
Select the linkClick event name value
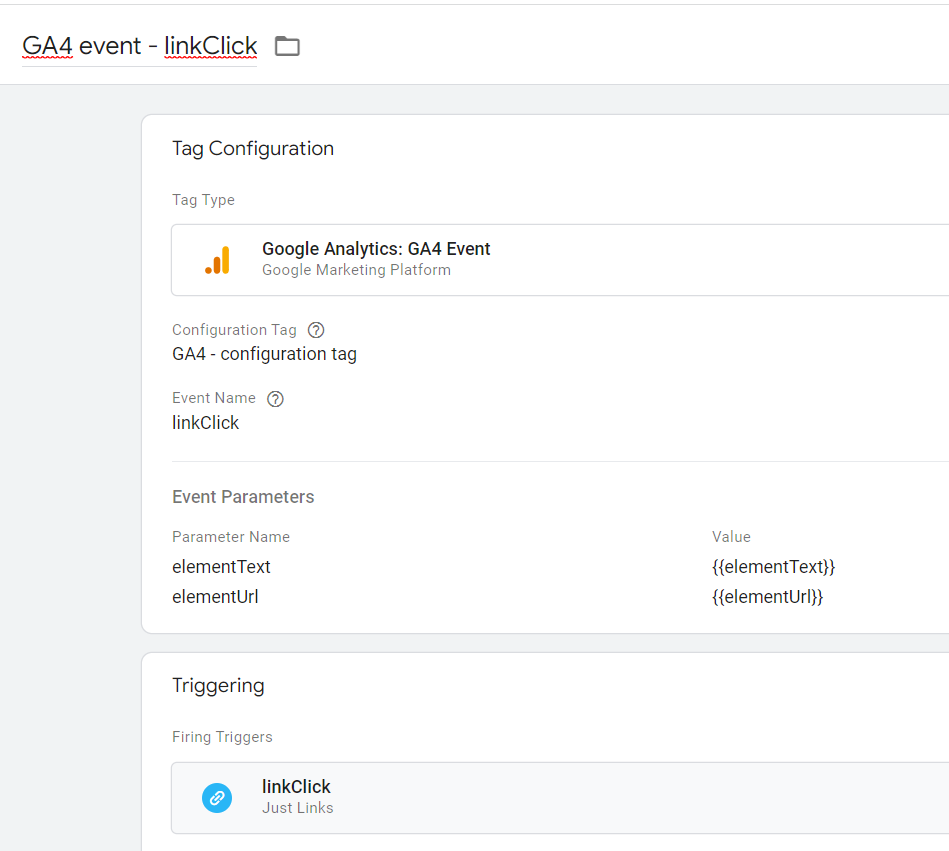[205, 422]
